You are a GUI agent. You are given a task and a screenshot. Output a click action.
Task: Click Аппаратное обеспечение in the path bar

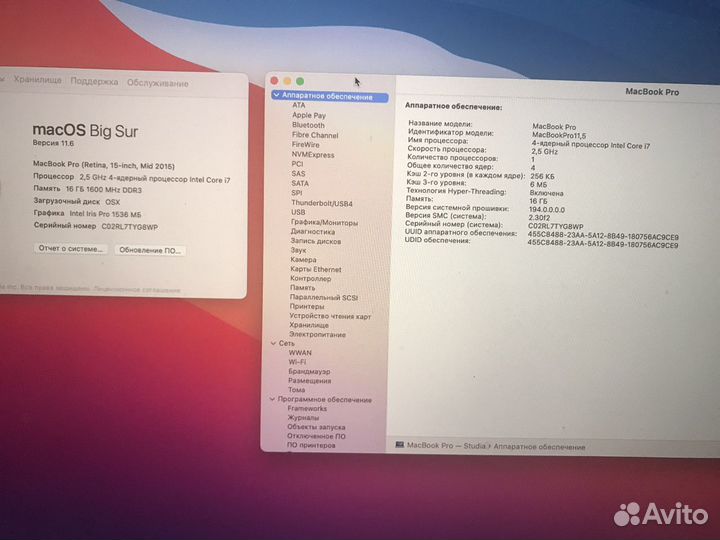(540, 446)
